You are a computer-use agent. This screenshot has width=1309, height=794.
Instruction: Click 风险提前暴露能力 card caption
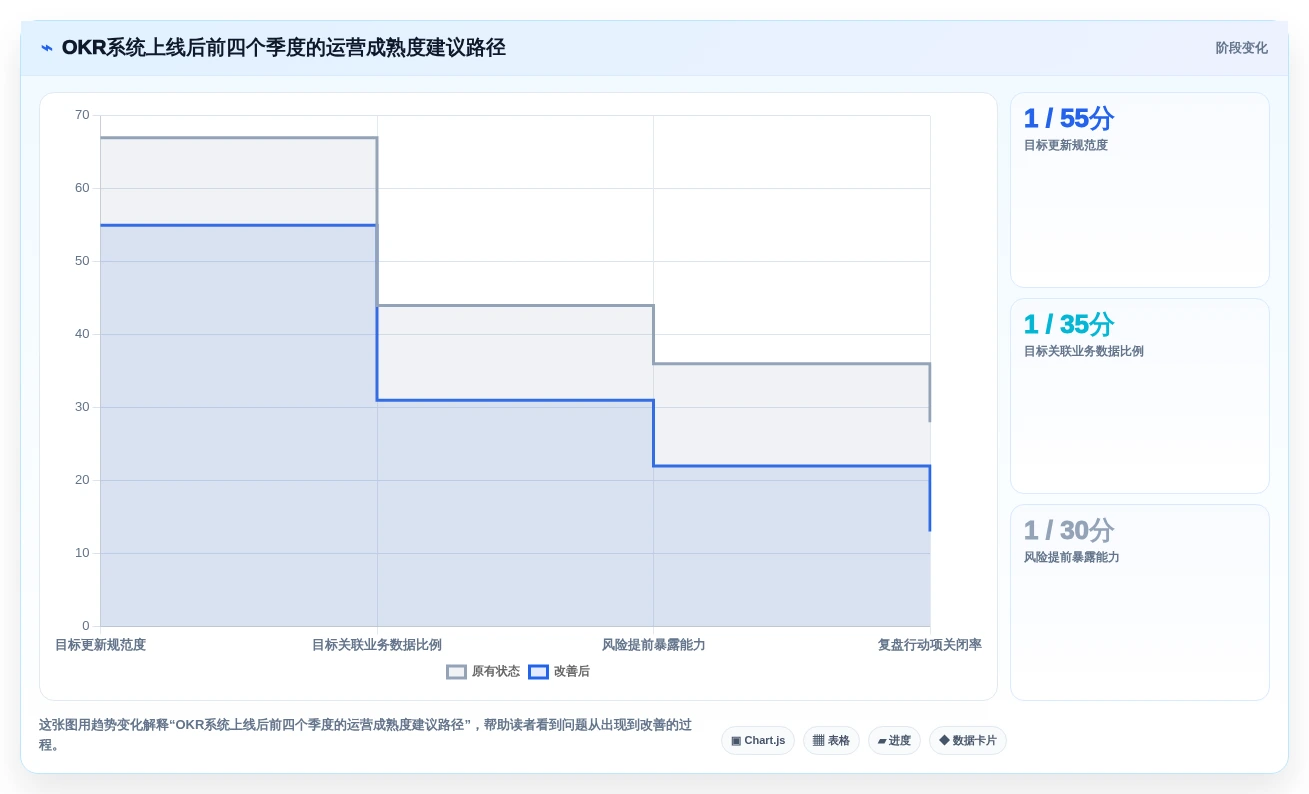(x=1071, y=557)
